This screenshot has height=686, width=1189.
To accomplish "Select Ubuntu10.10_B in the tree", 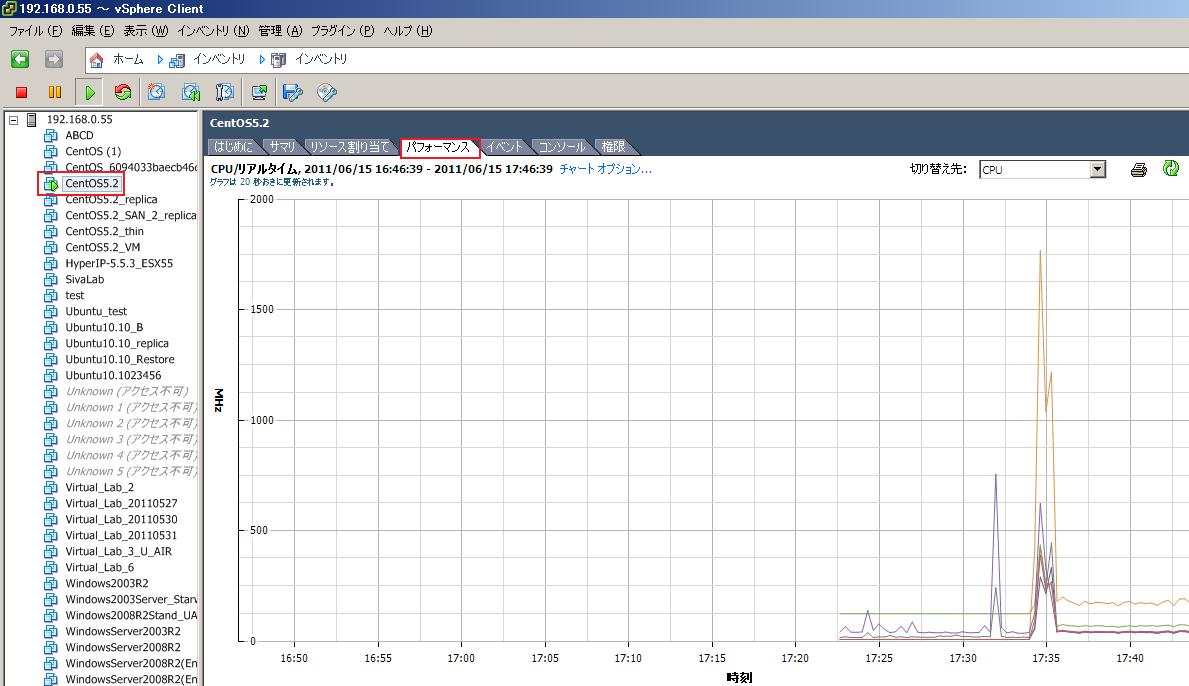I will 104,327.
